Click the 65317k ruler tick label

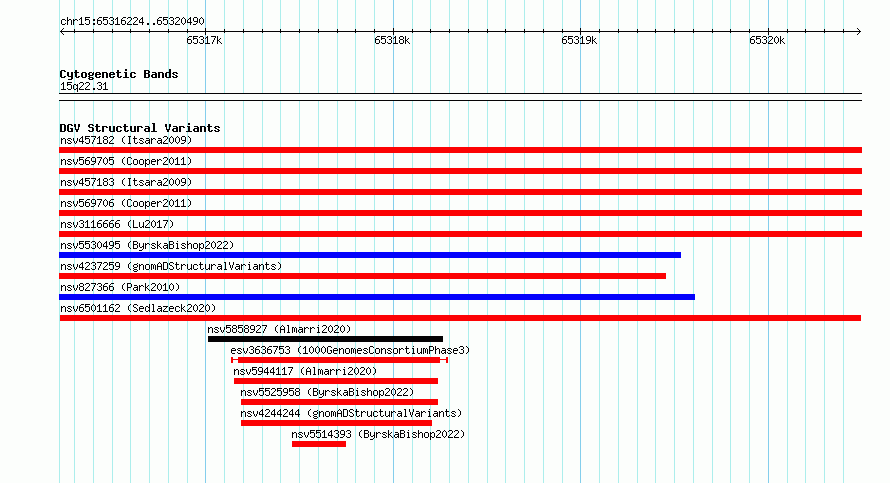pos(204,40)
